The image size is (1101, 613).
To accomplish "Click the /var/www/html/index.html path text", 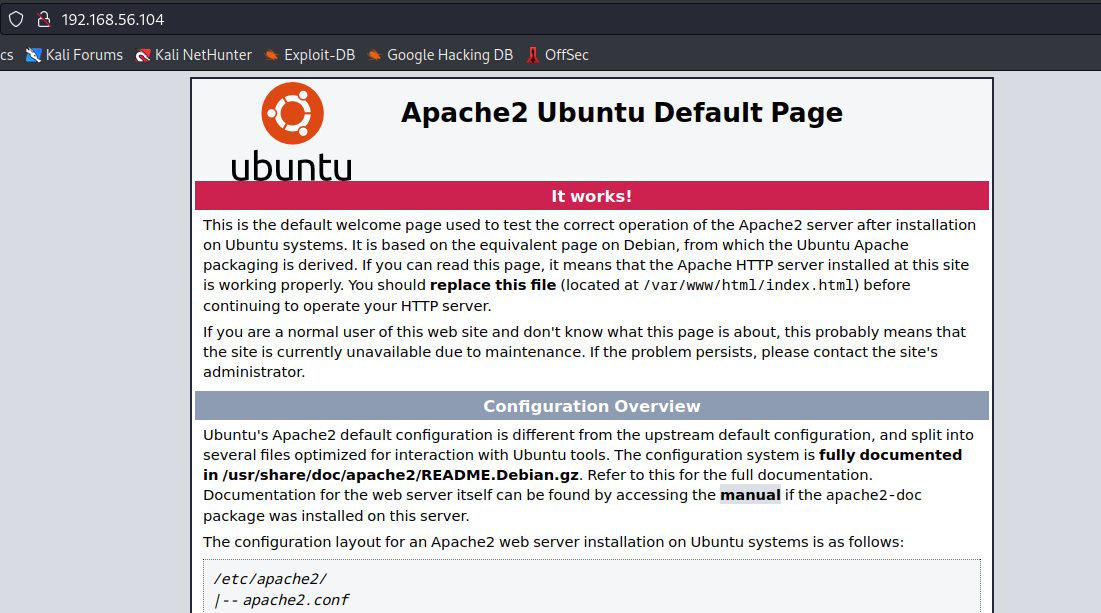I will click(748, 285).
